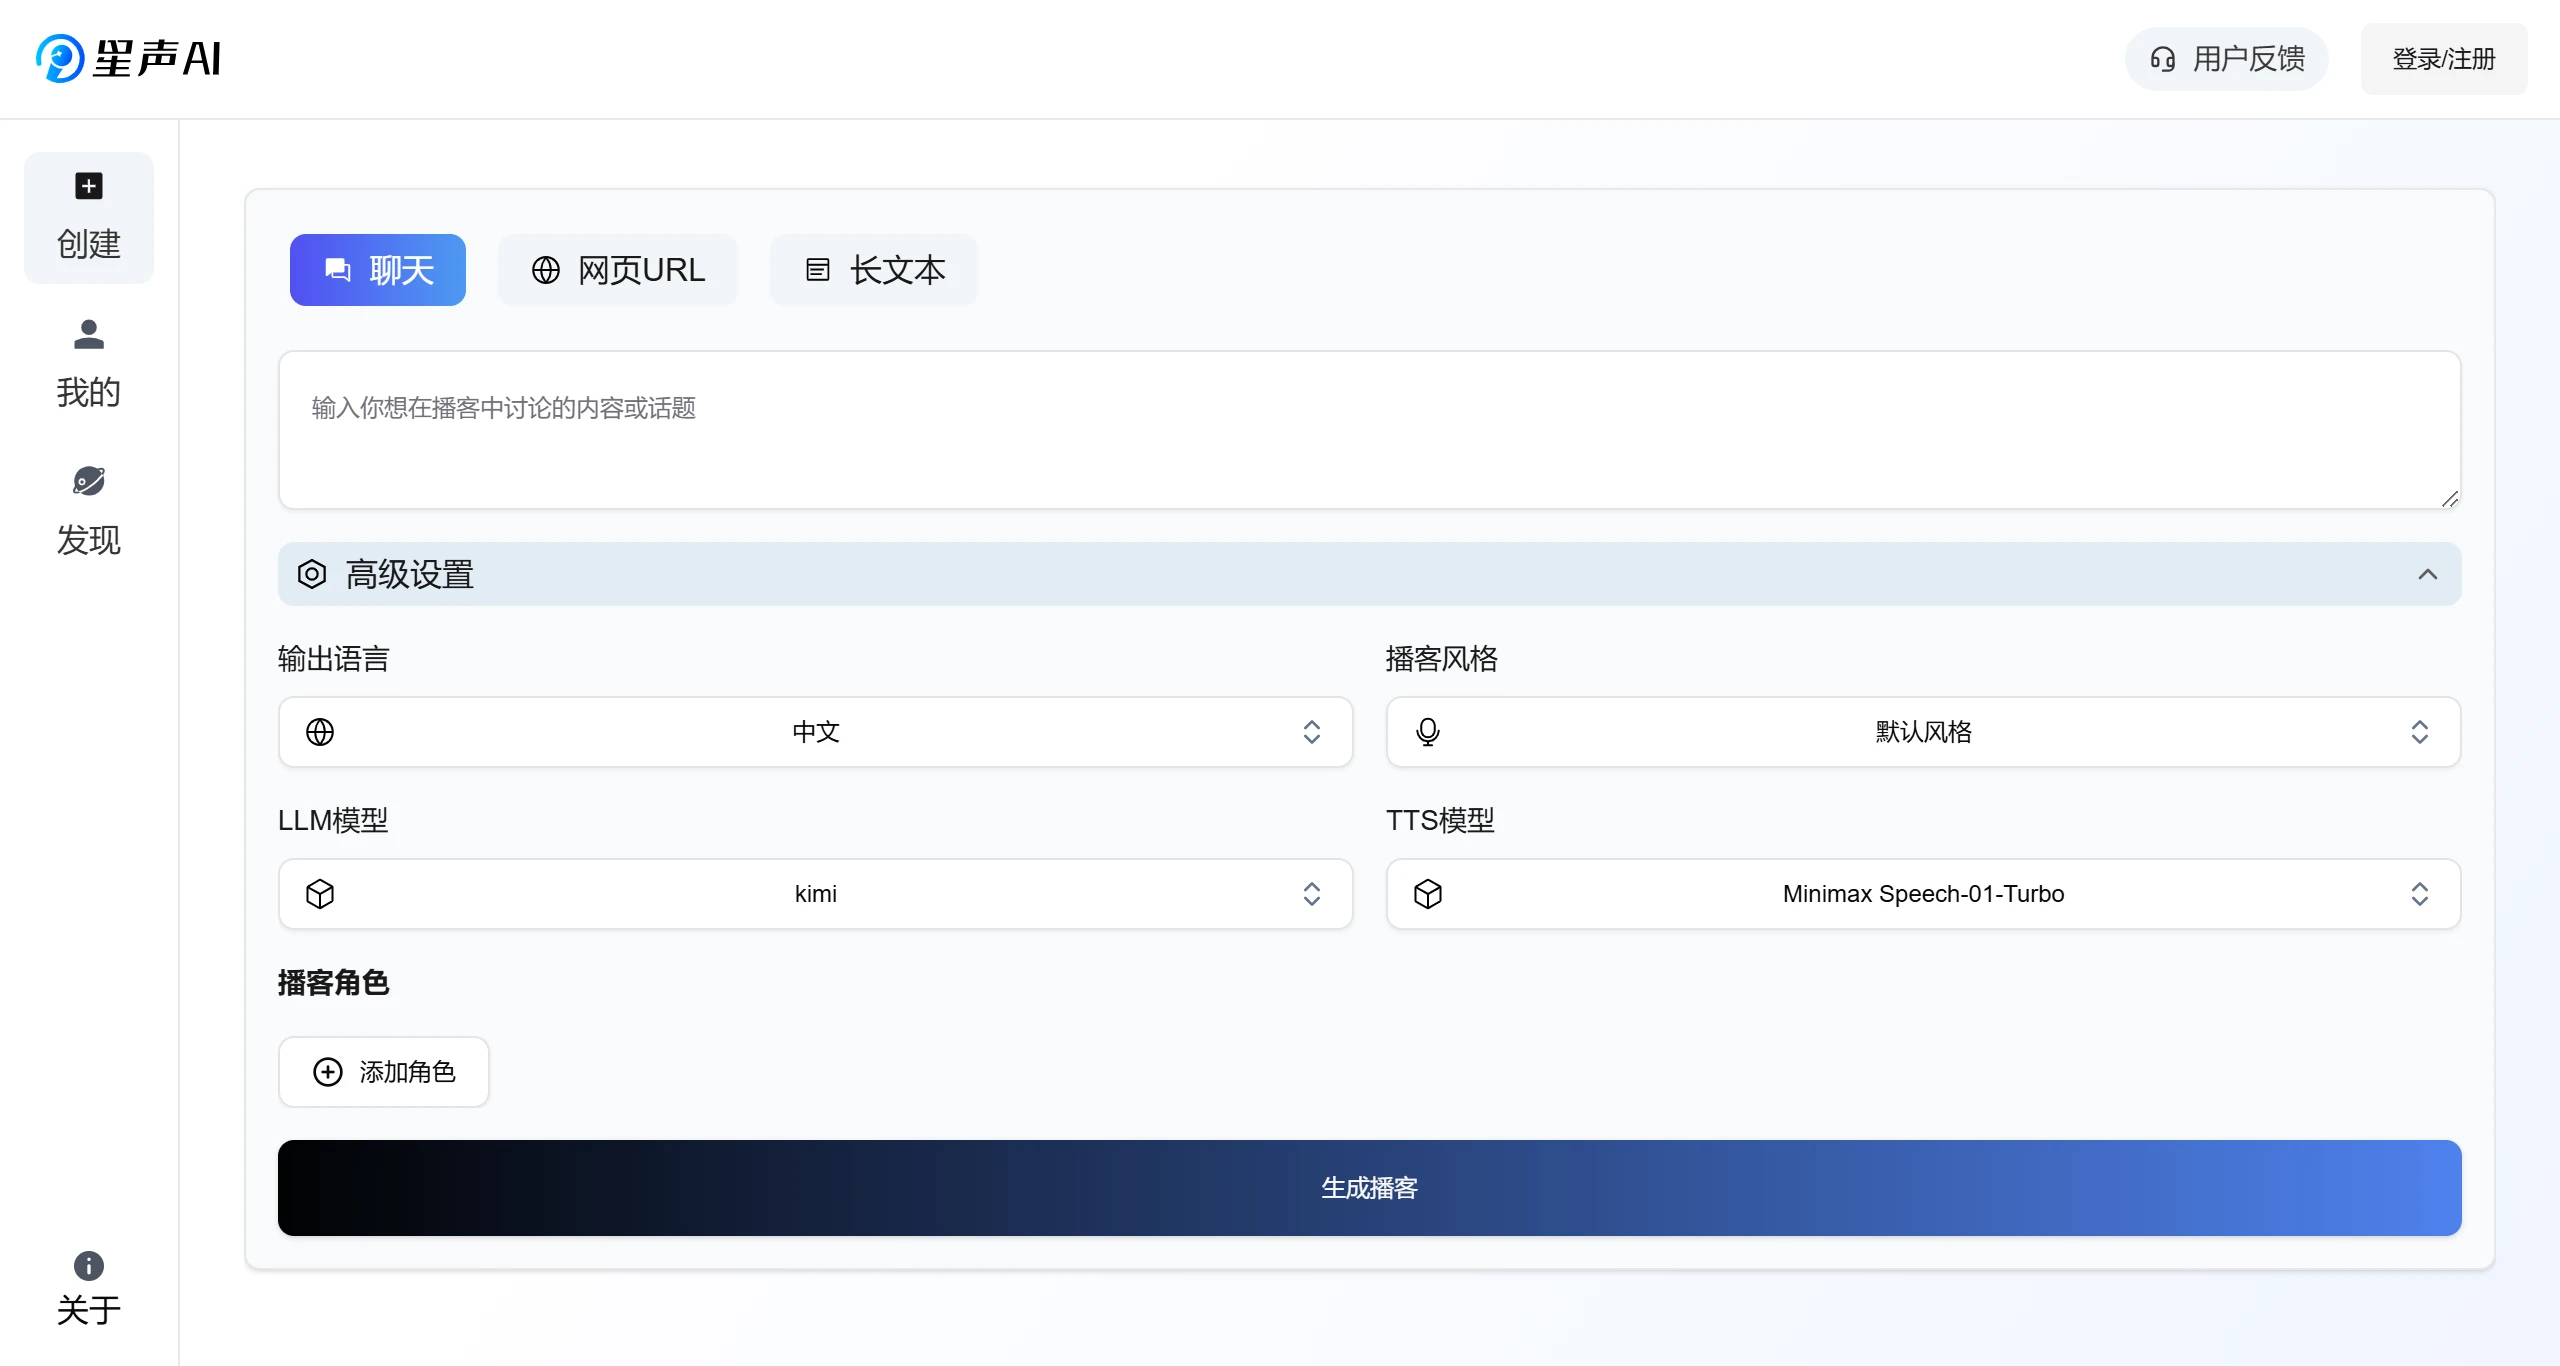2560x1366 pixels.
Task: Switch to the 长文本 tab
Action: point(874,270)
